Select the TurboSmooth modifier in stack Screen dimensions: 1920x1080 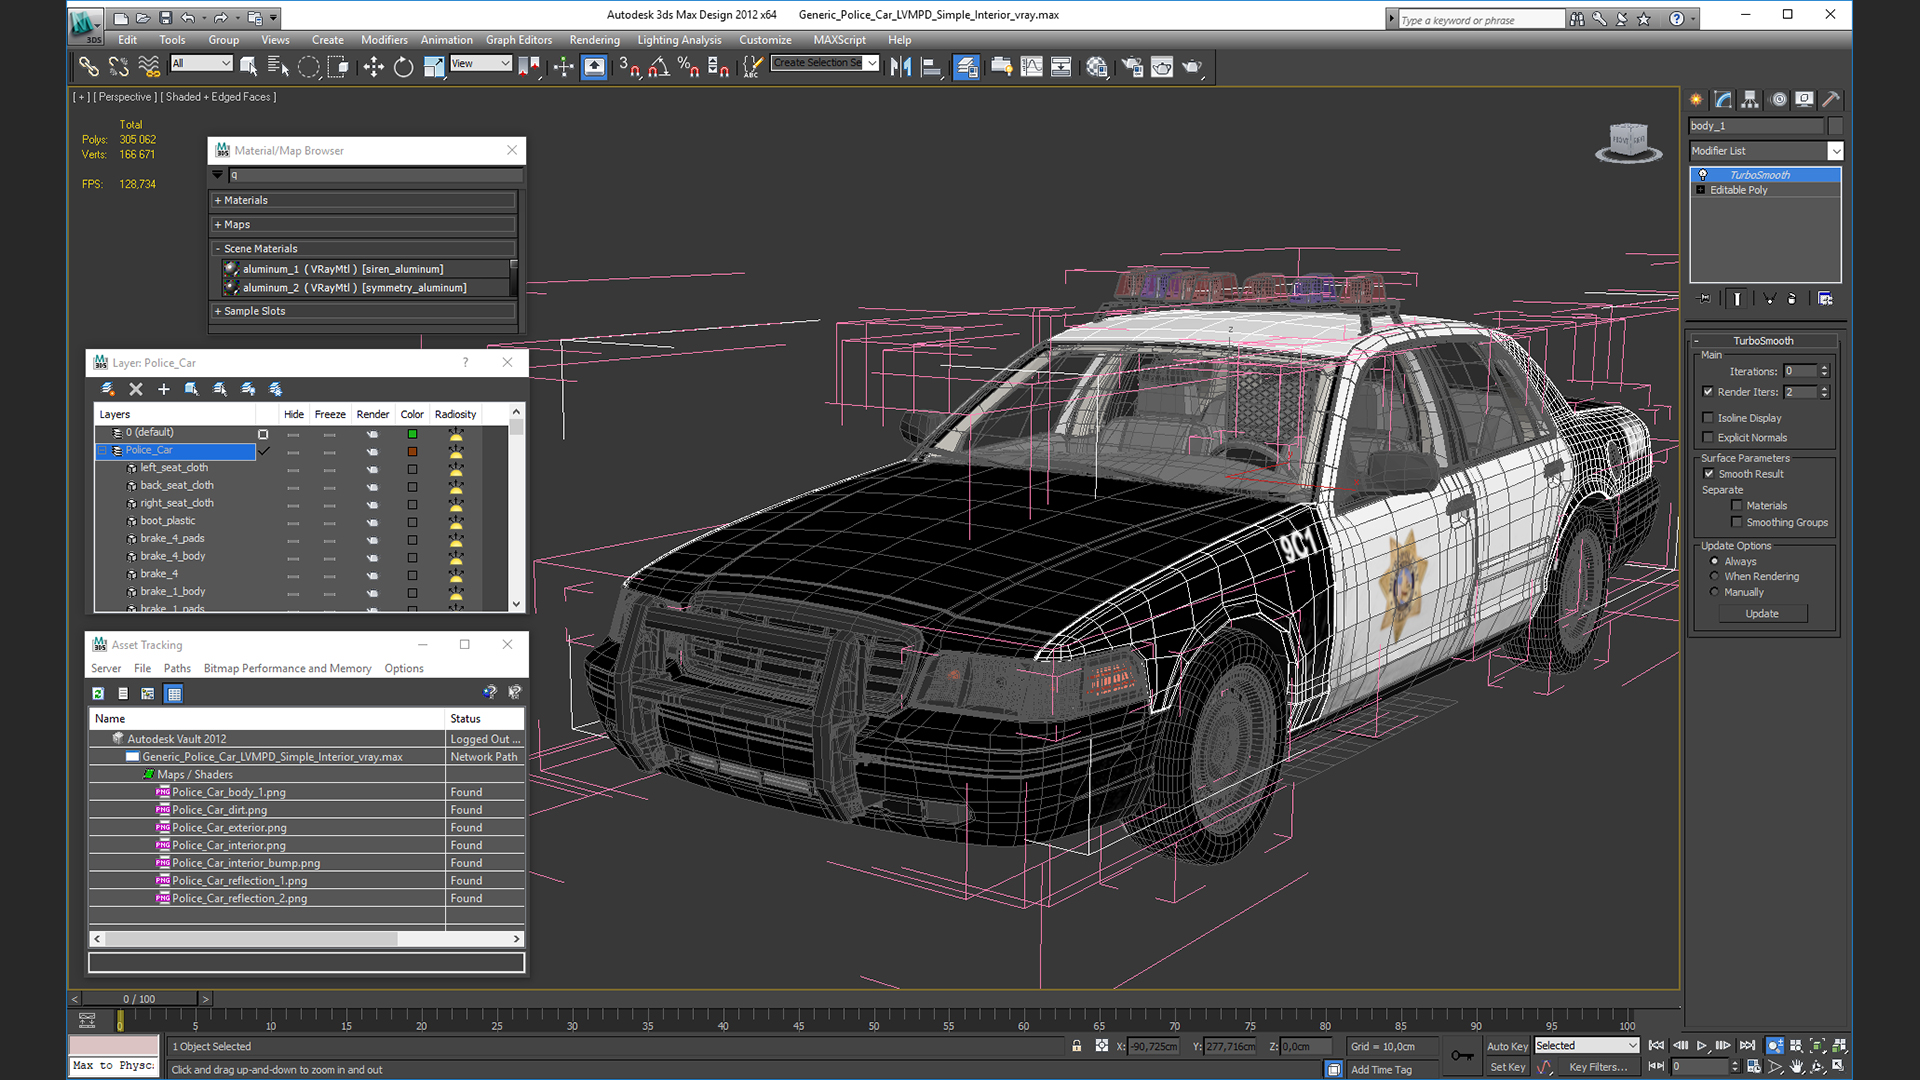click(x=1766, y=175)
